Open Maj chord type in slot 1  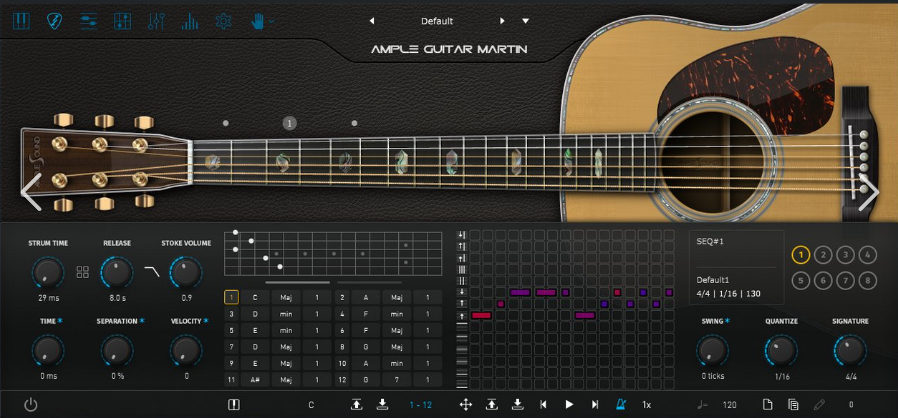click(286, 297)
